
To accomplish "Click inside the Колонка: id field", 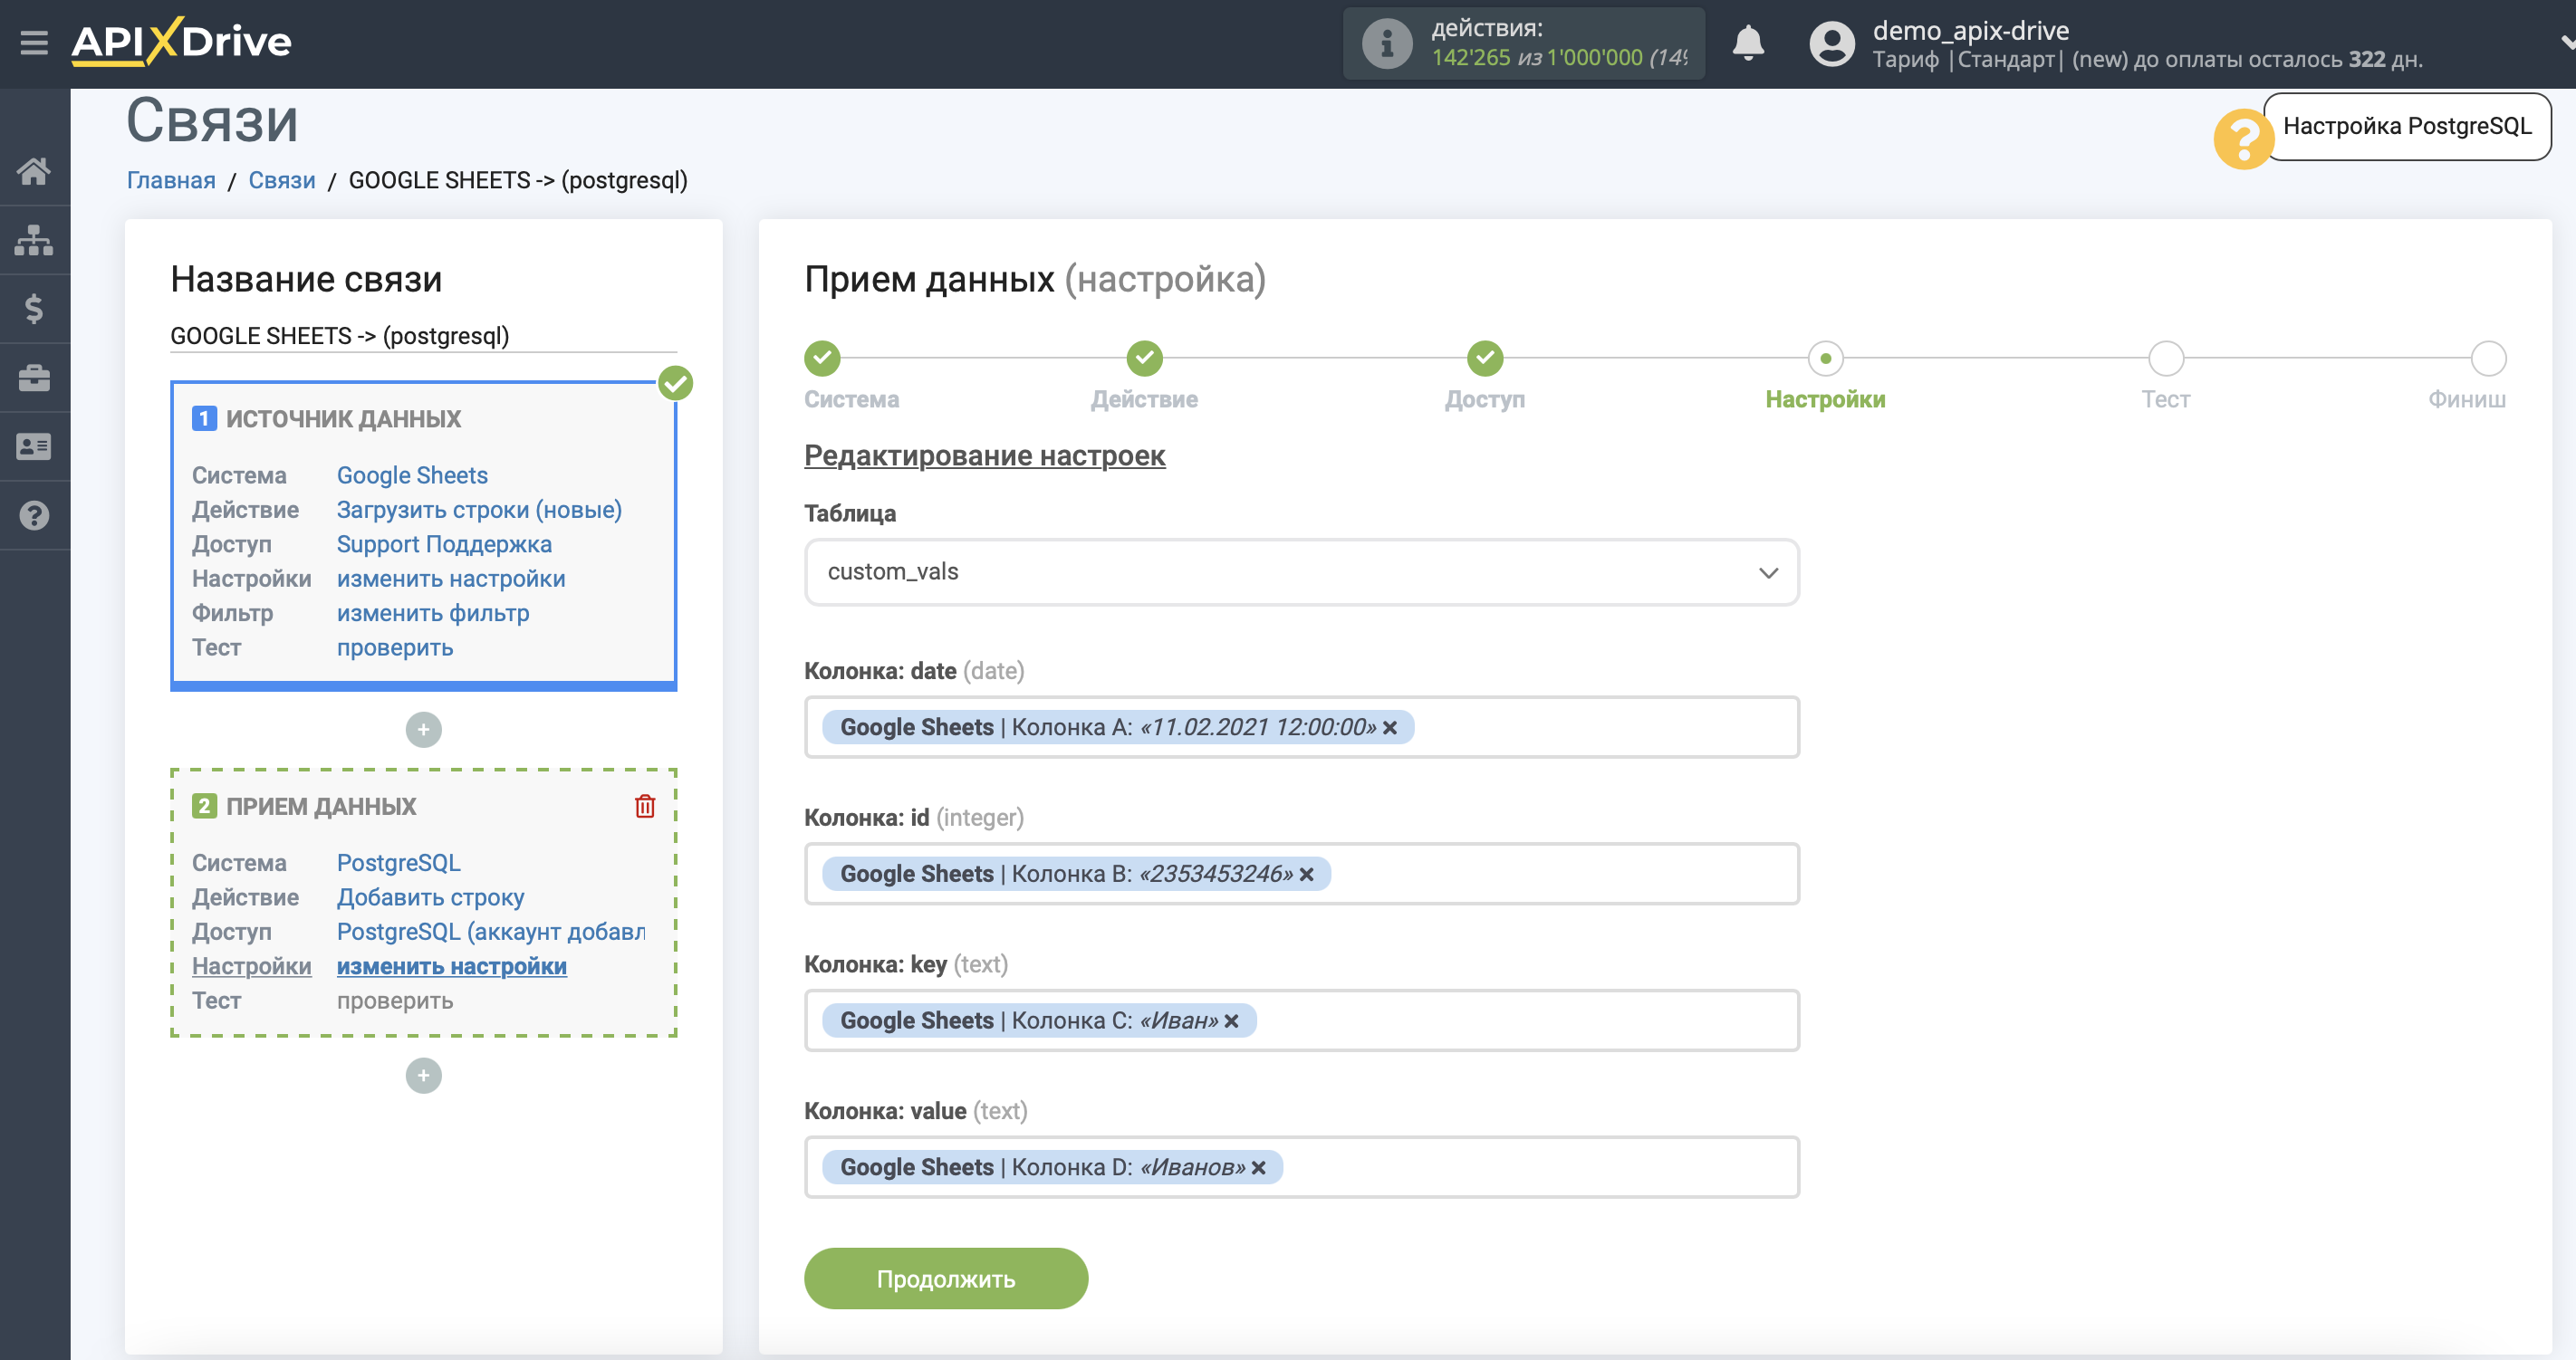I will (1301, 875).
